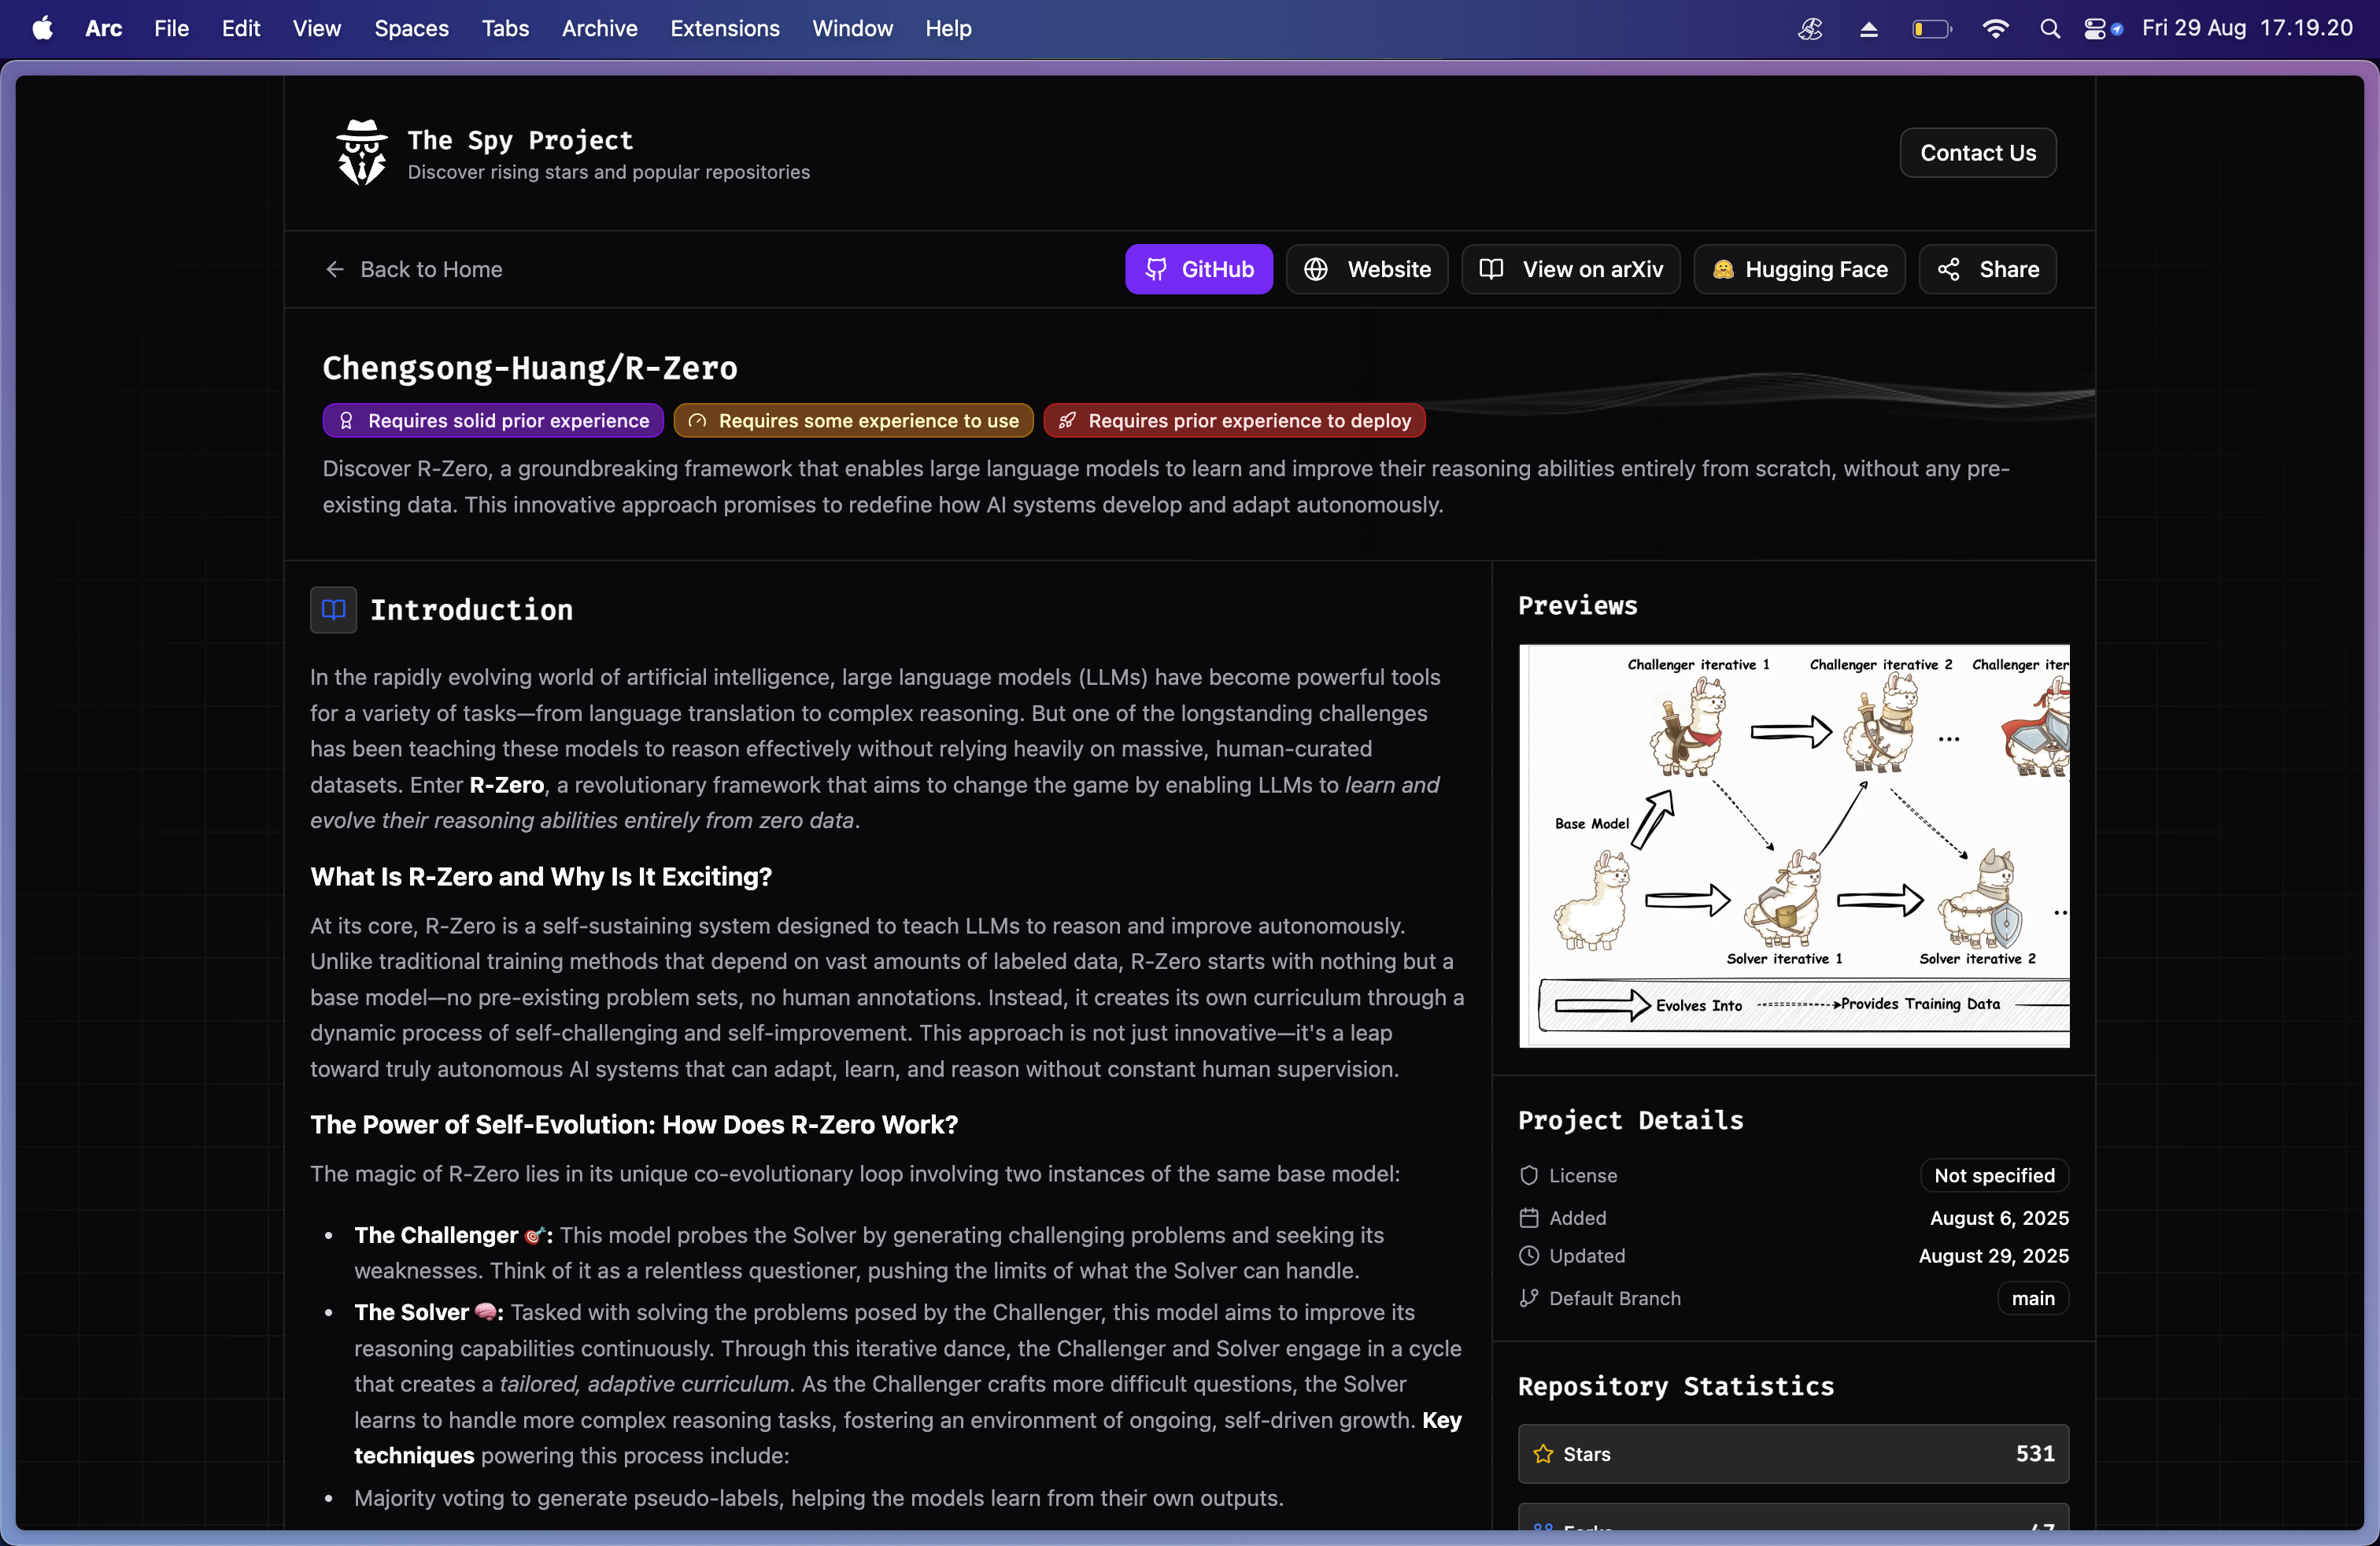
Task: Click the Stars star icon
Action: [x=1543, y=1454]
